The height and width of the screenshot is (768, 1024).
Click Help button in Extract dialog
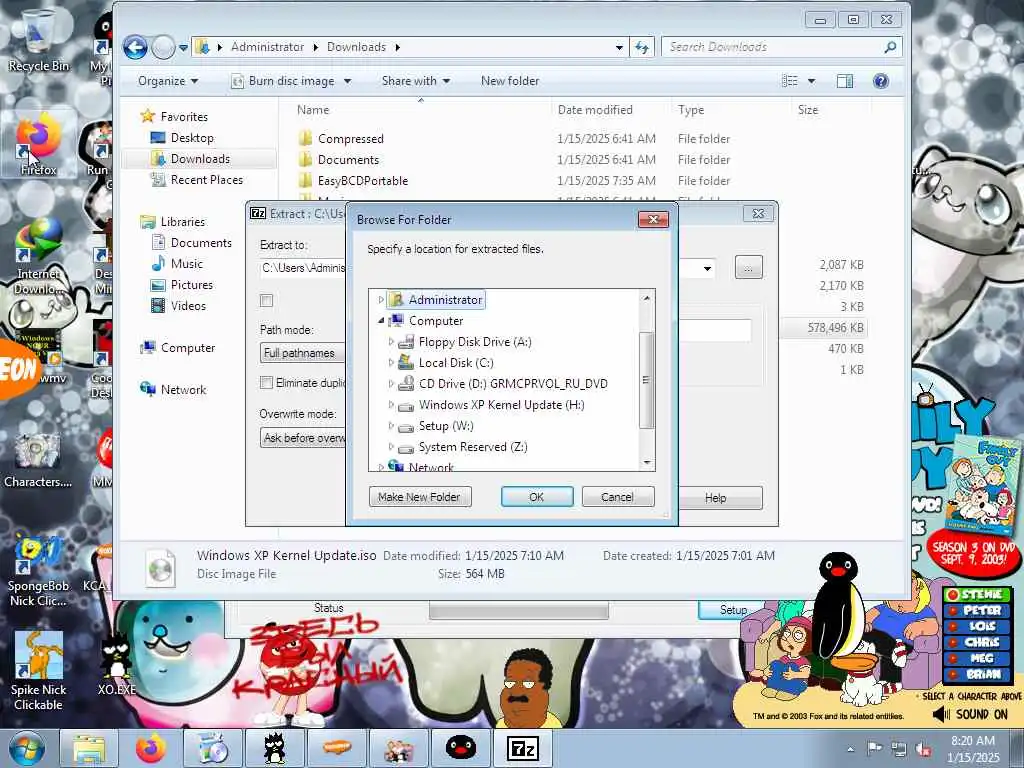pyautogui.click(x=720, y=498)
